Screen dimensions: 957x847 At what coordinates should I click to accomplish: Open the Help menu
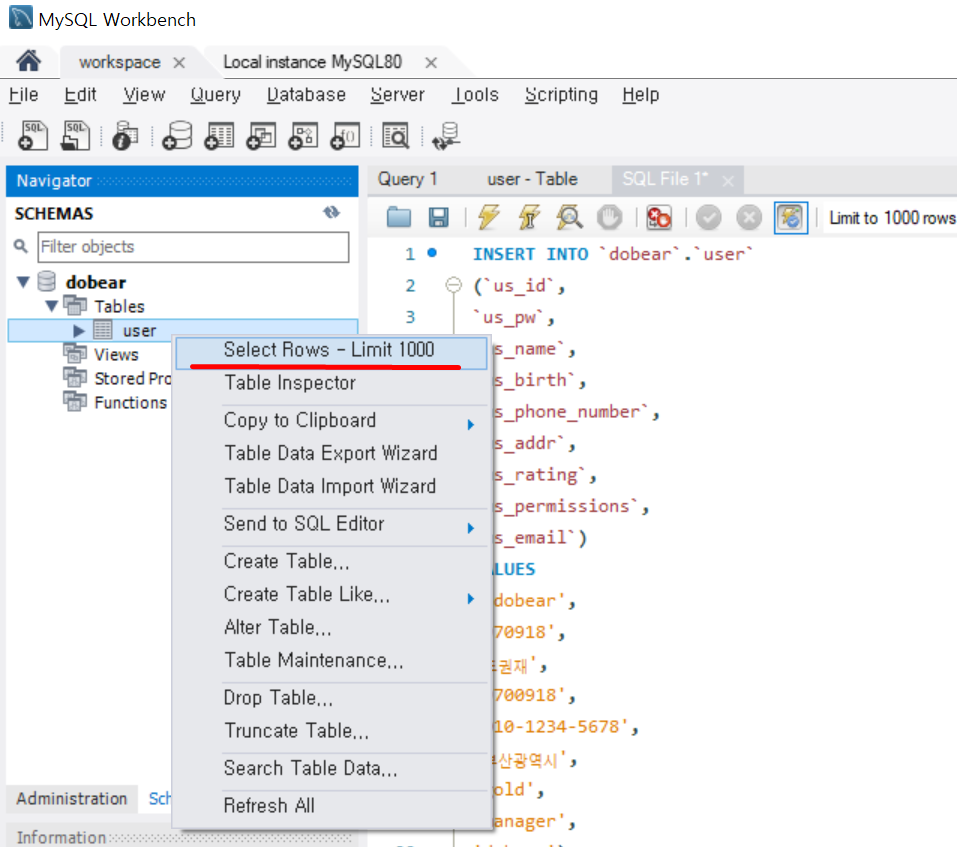(641, 95)
